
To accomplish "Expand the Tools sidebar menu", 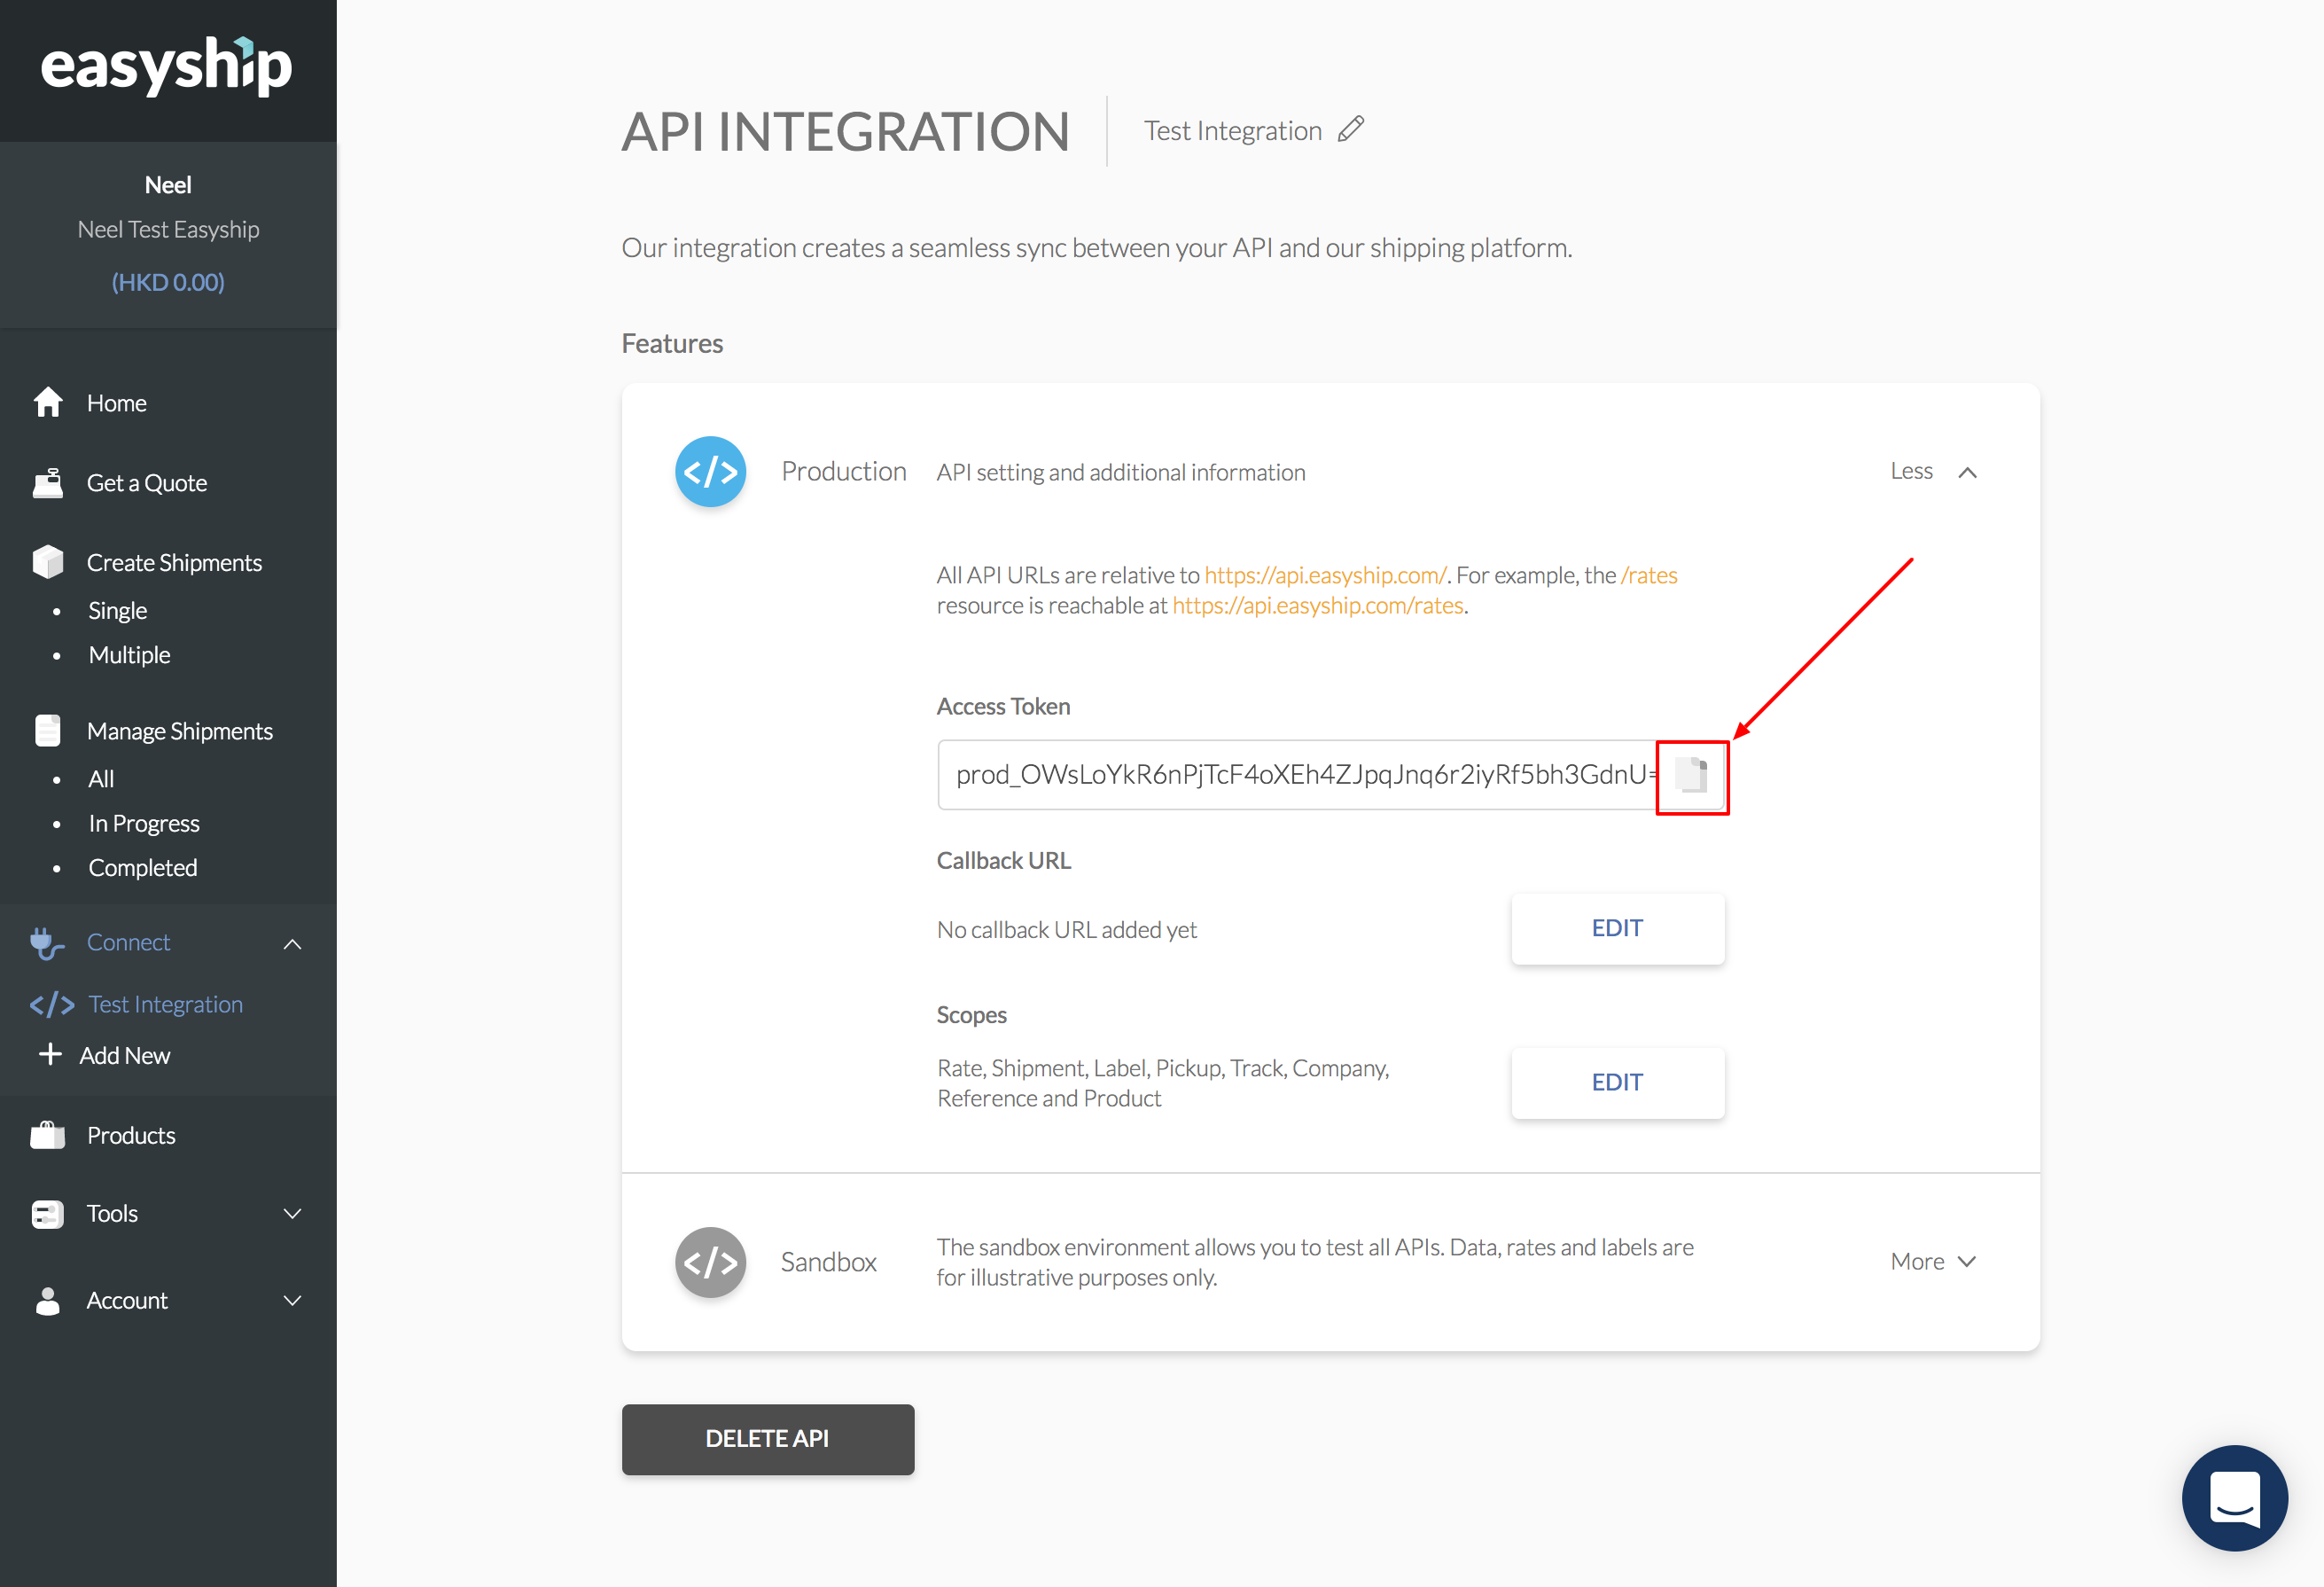I will [x=292, y=1214].
